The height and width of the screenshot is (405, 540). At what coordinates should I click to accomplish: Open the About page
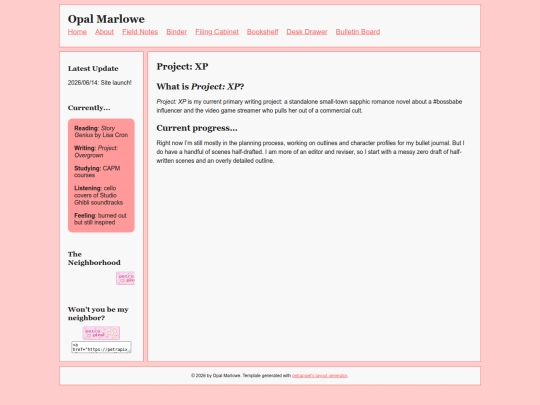(x=104, y=32)
